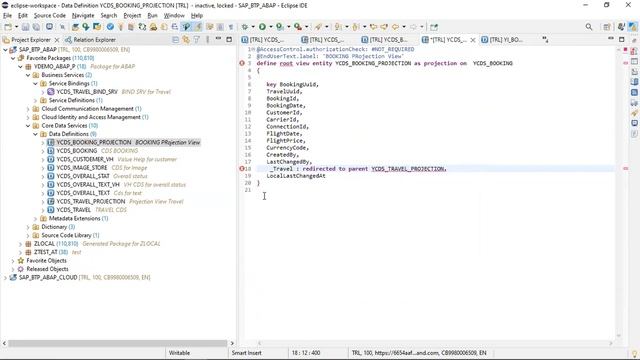The width and height of the screenshot is (640, 360).
Task: Open the Navigate menu
Action: pos(83,16)
